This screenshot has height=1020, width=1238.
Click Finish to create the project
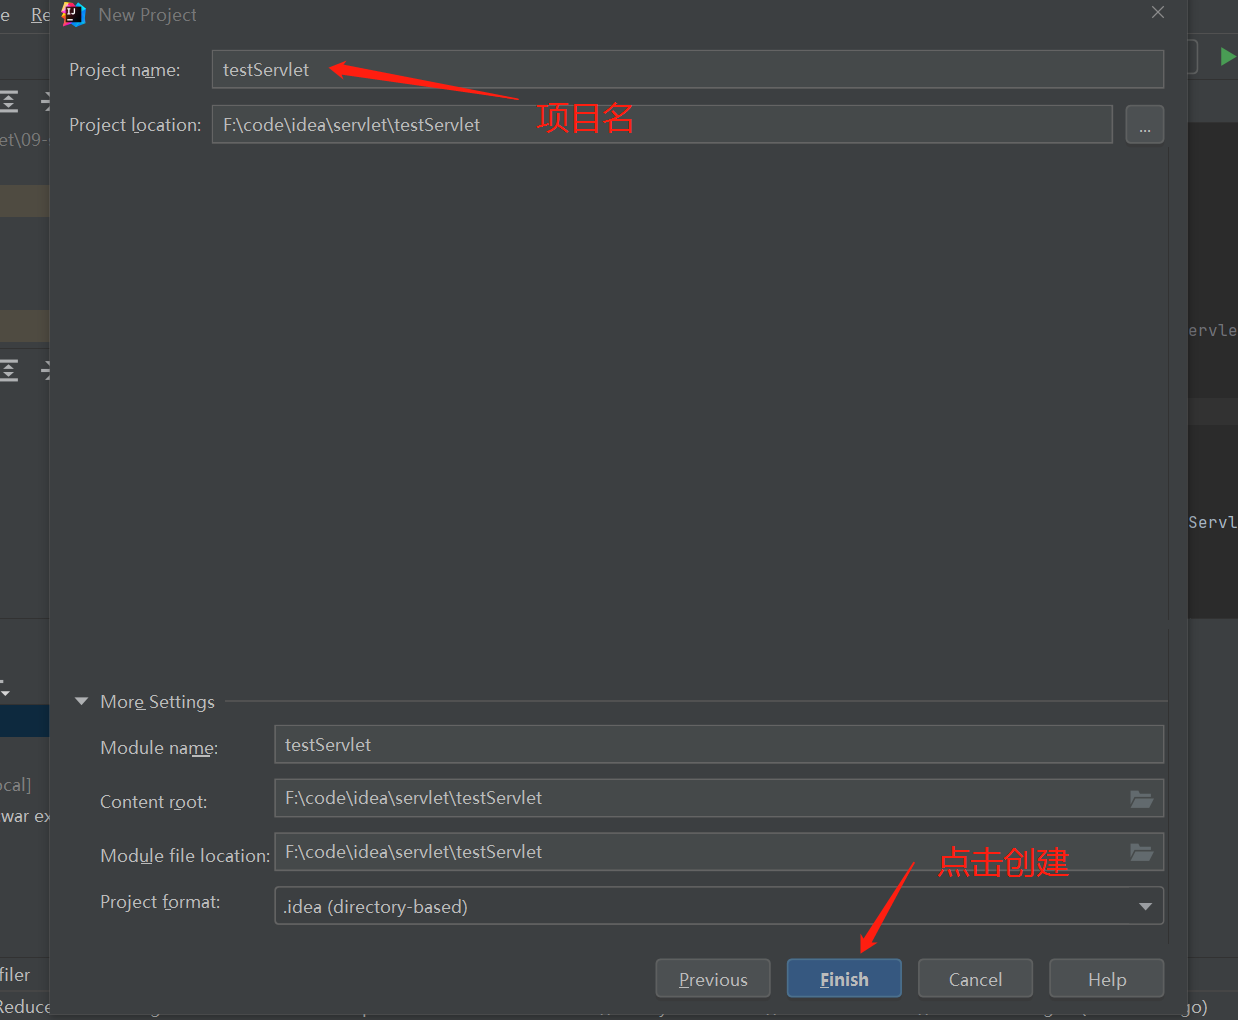coord(844,979)
